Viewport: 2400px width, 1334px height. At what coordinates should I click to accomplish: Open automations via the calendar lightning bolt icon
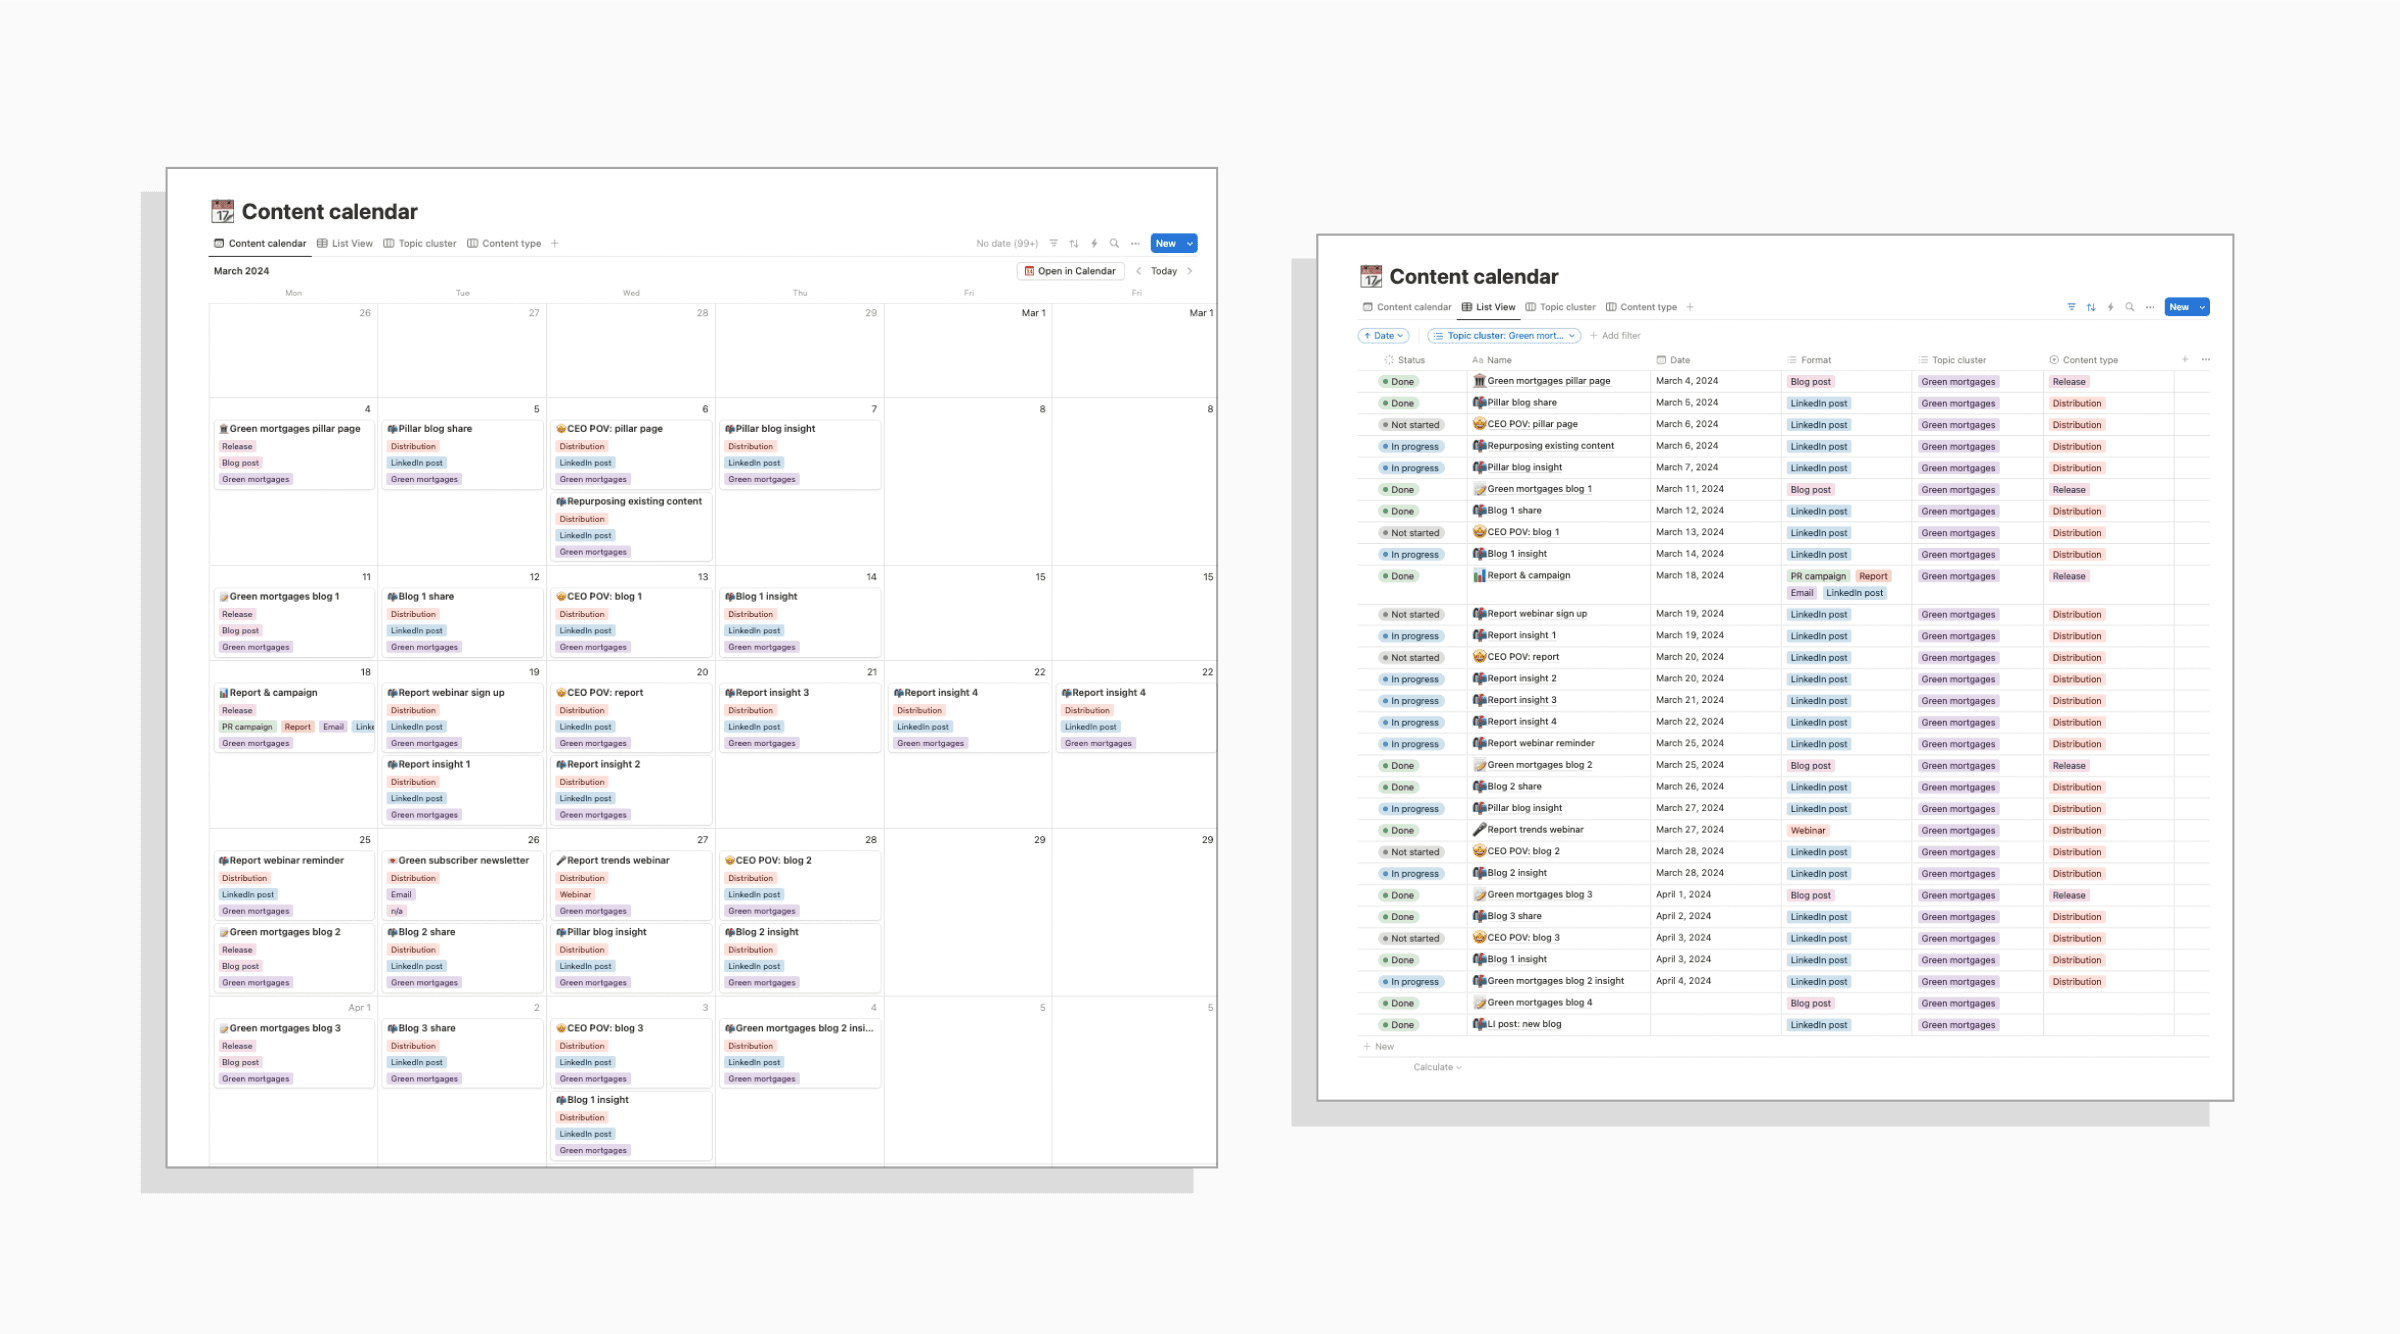click(x=1094, y=243)
